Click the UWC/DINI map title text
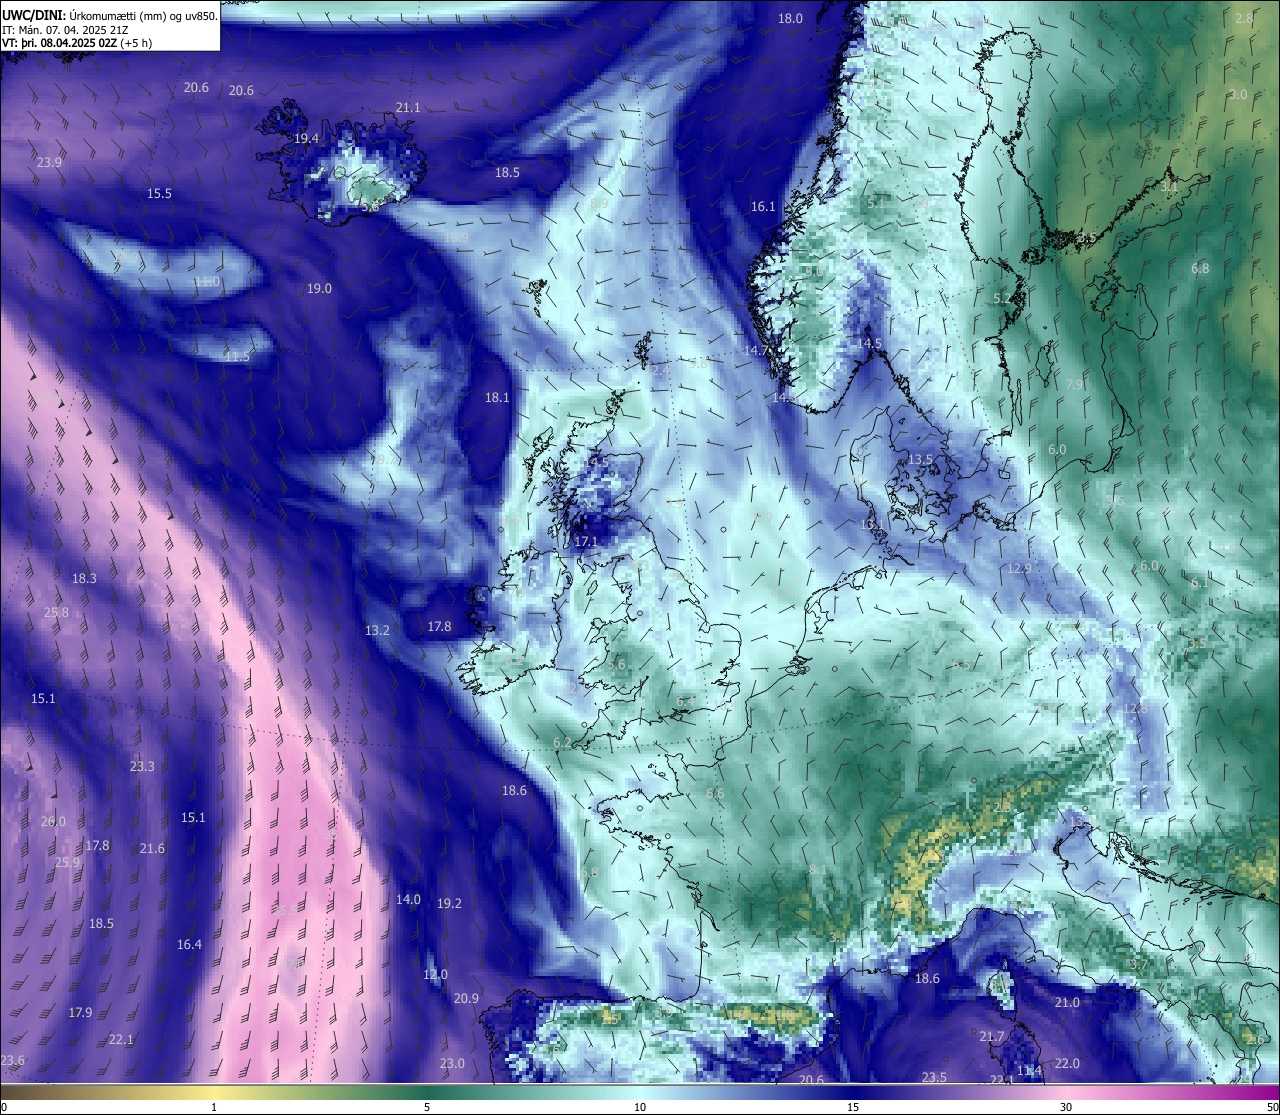 click(110, 15)
